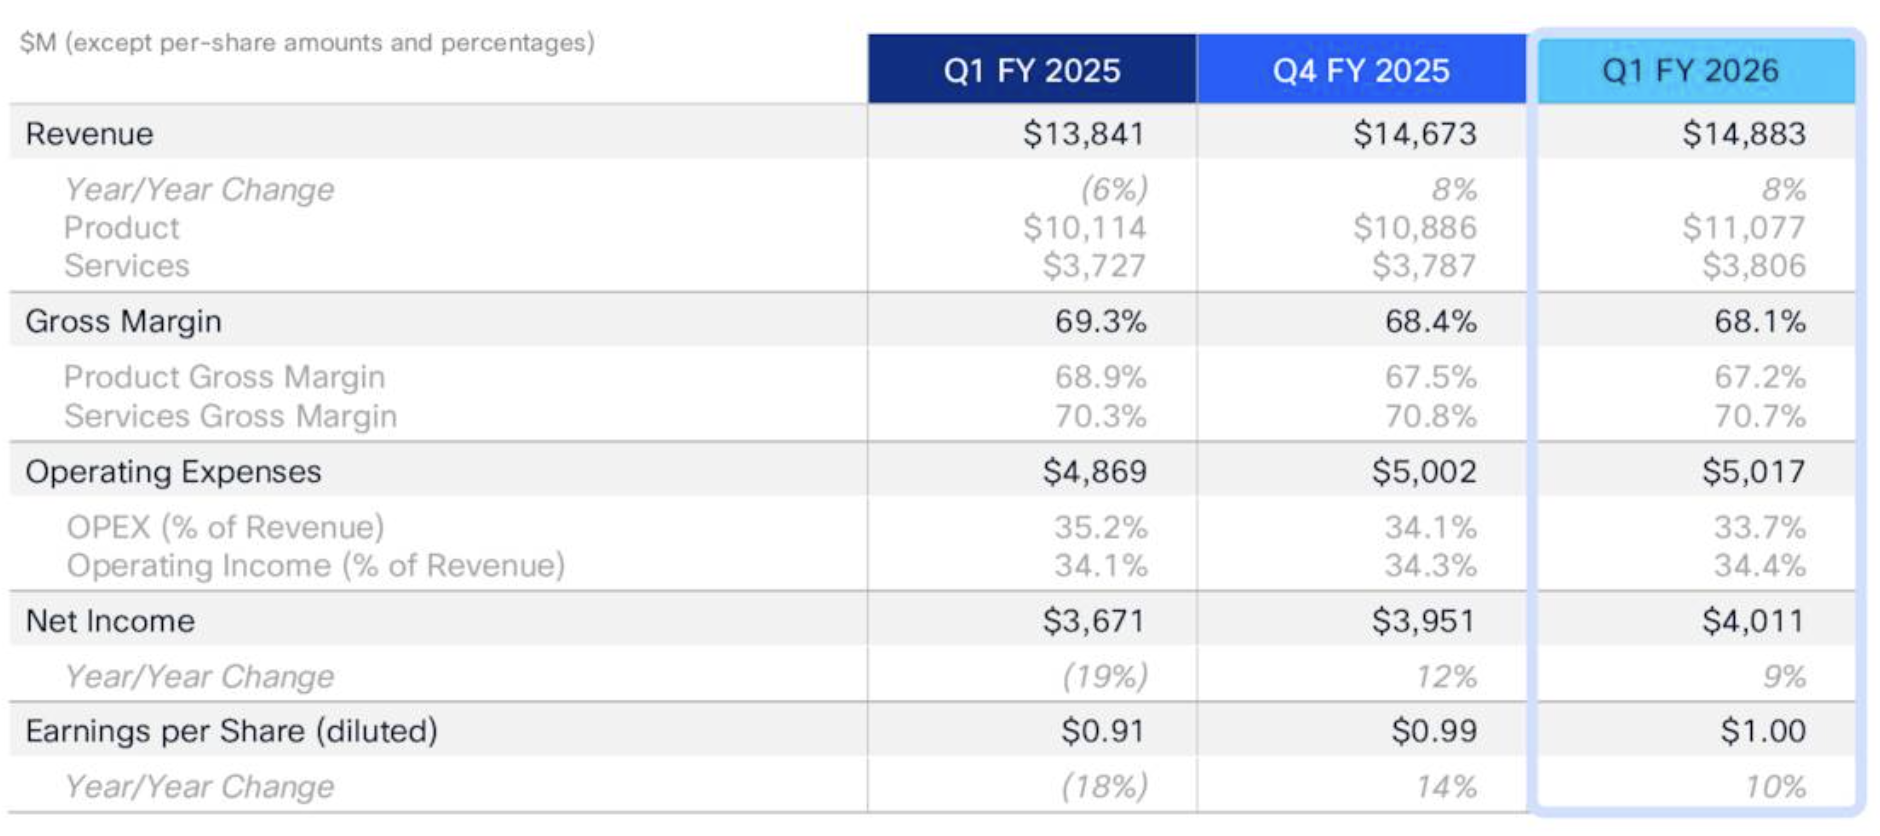Click the Revenue row label

(x=90, y=134)
